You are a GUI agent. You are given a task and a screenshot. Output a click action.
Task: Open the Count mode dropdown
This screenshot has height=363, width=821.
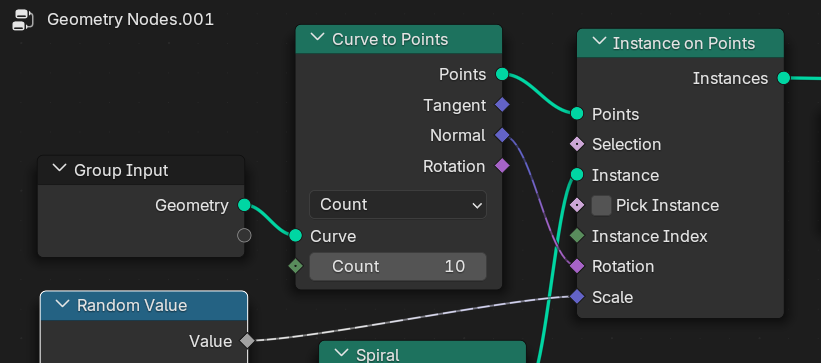tap(398, 204)
